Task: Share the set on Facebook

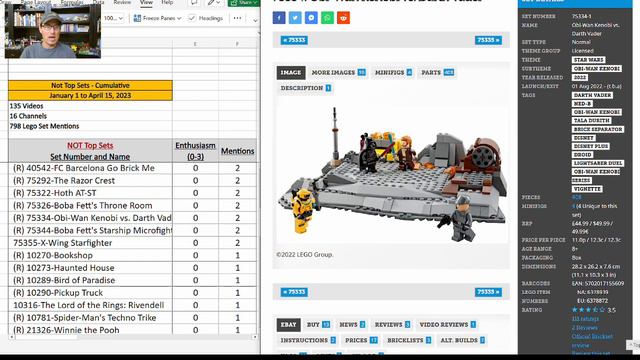Action: [x=279, y=18]
